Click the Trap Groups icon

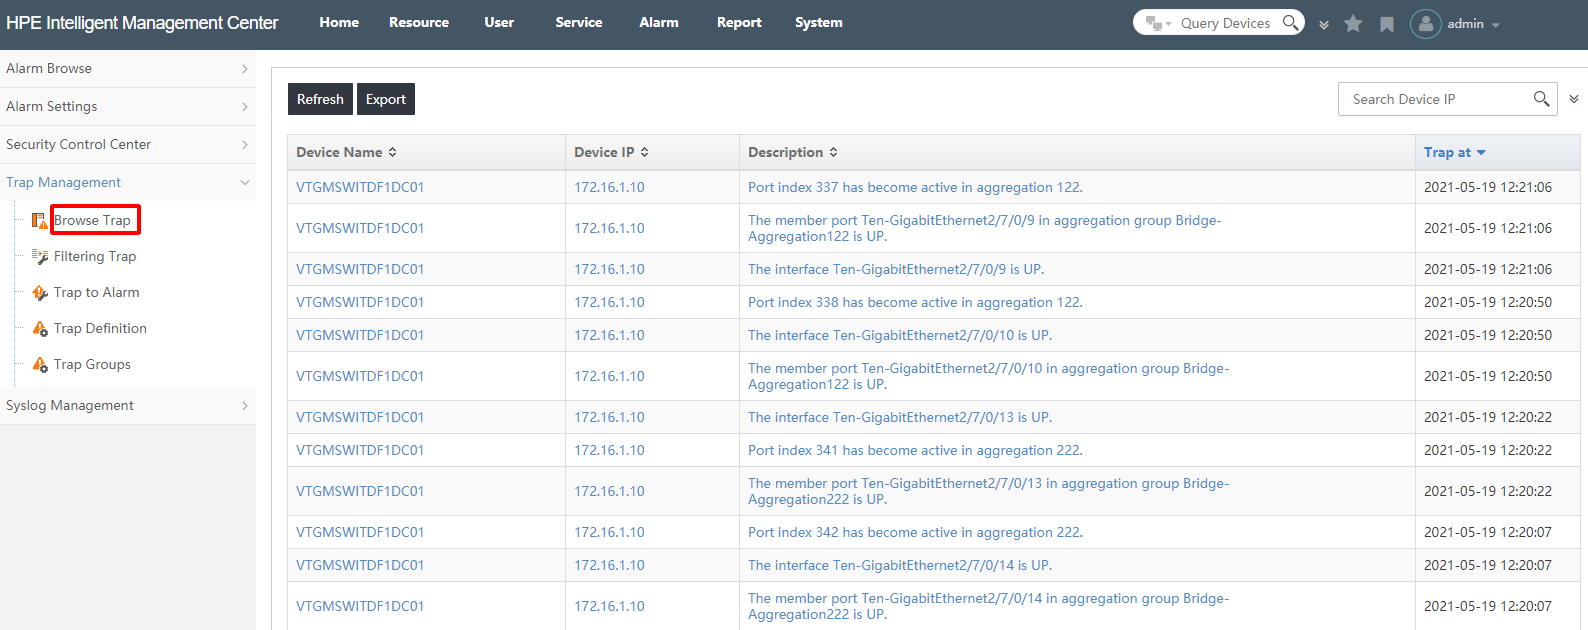coord(39,365)
